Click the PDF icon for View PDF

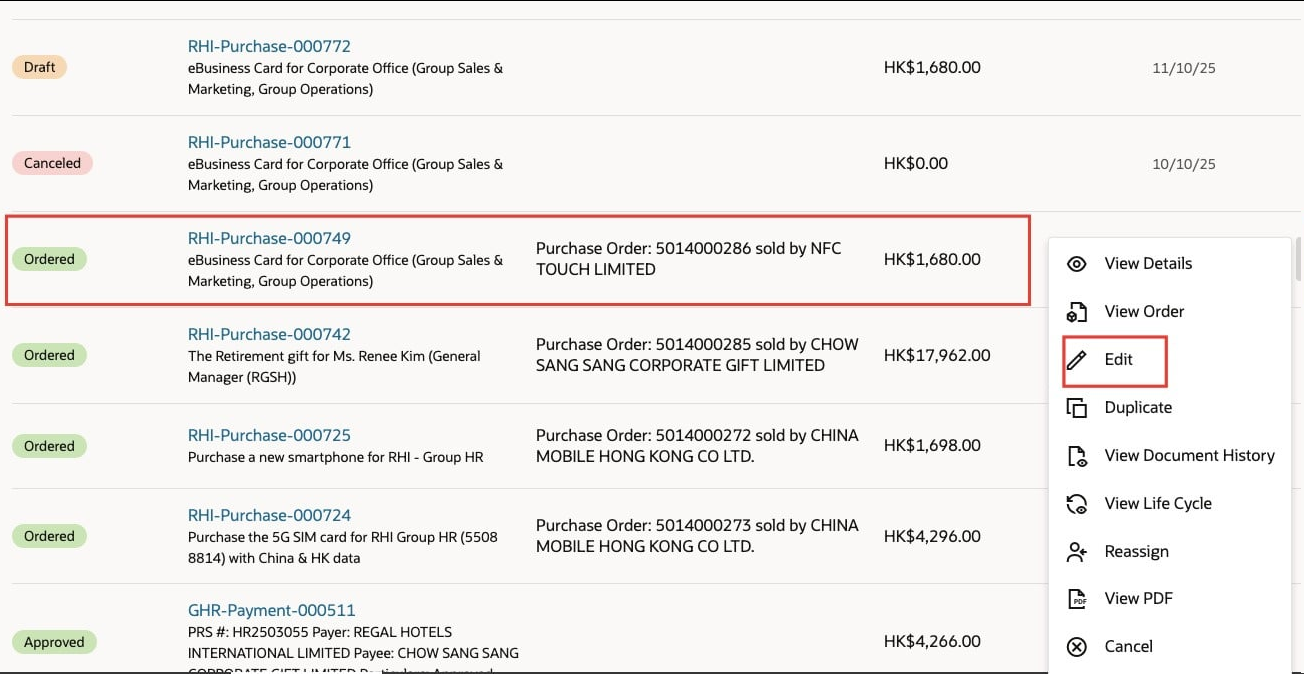1077,599
